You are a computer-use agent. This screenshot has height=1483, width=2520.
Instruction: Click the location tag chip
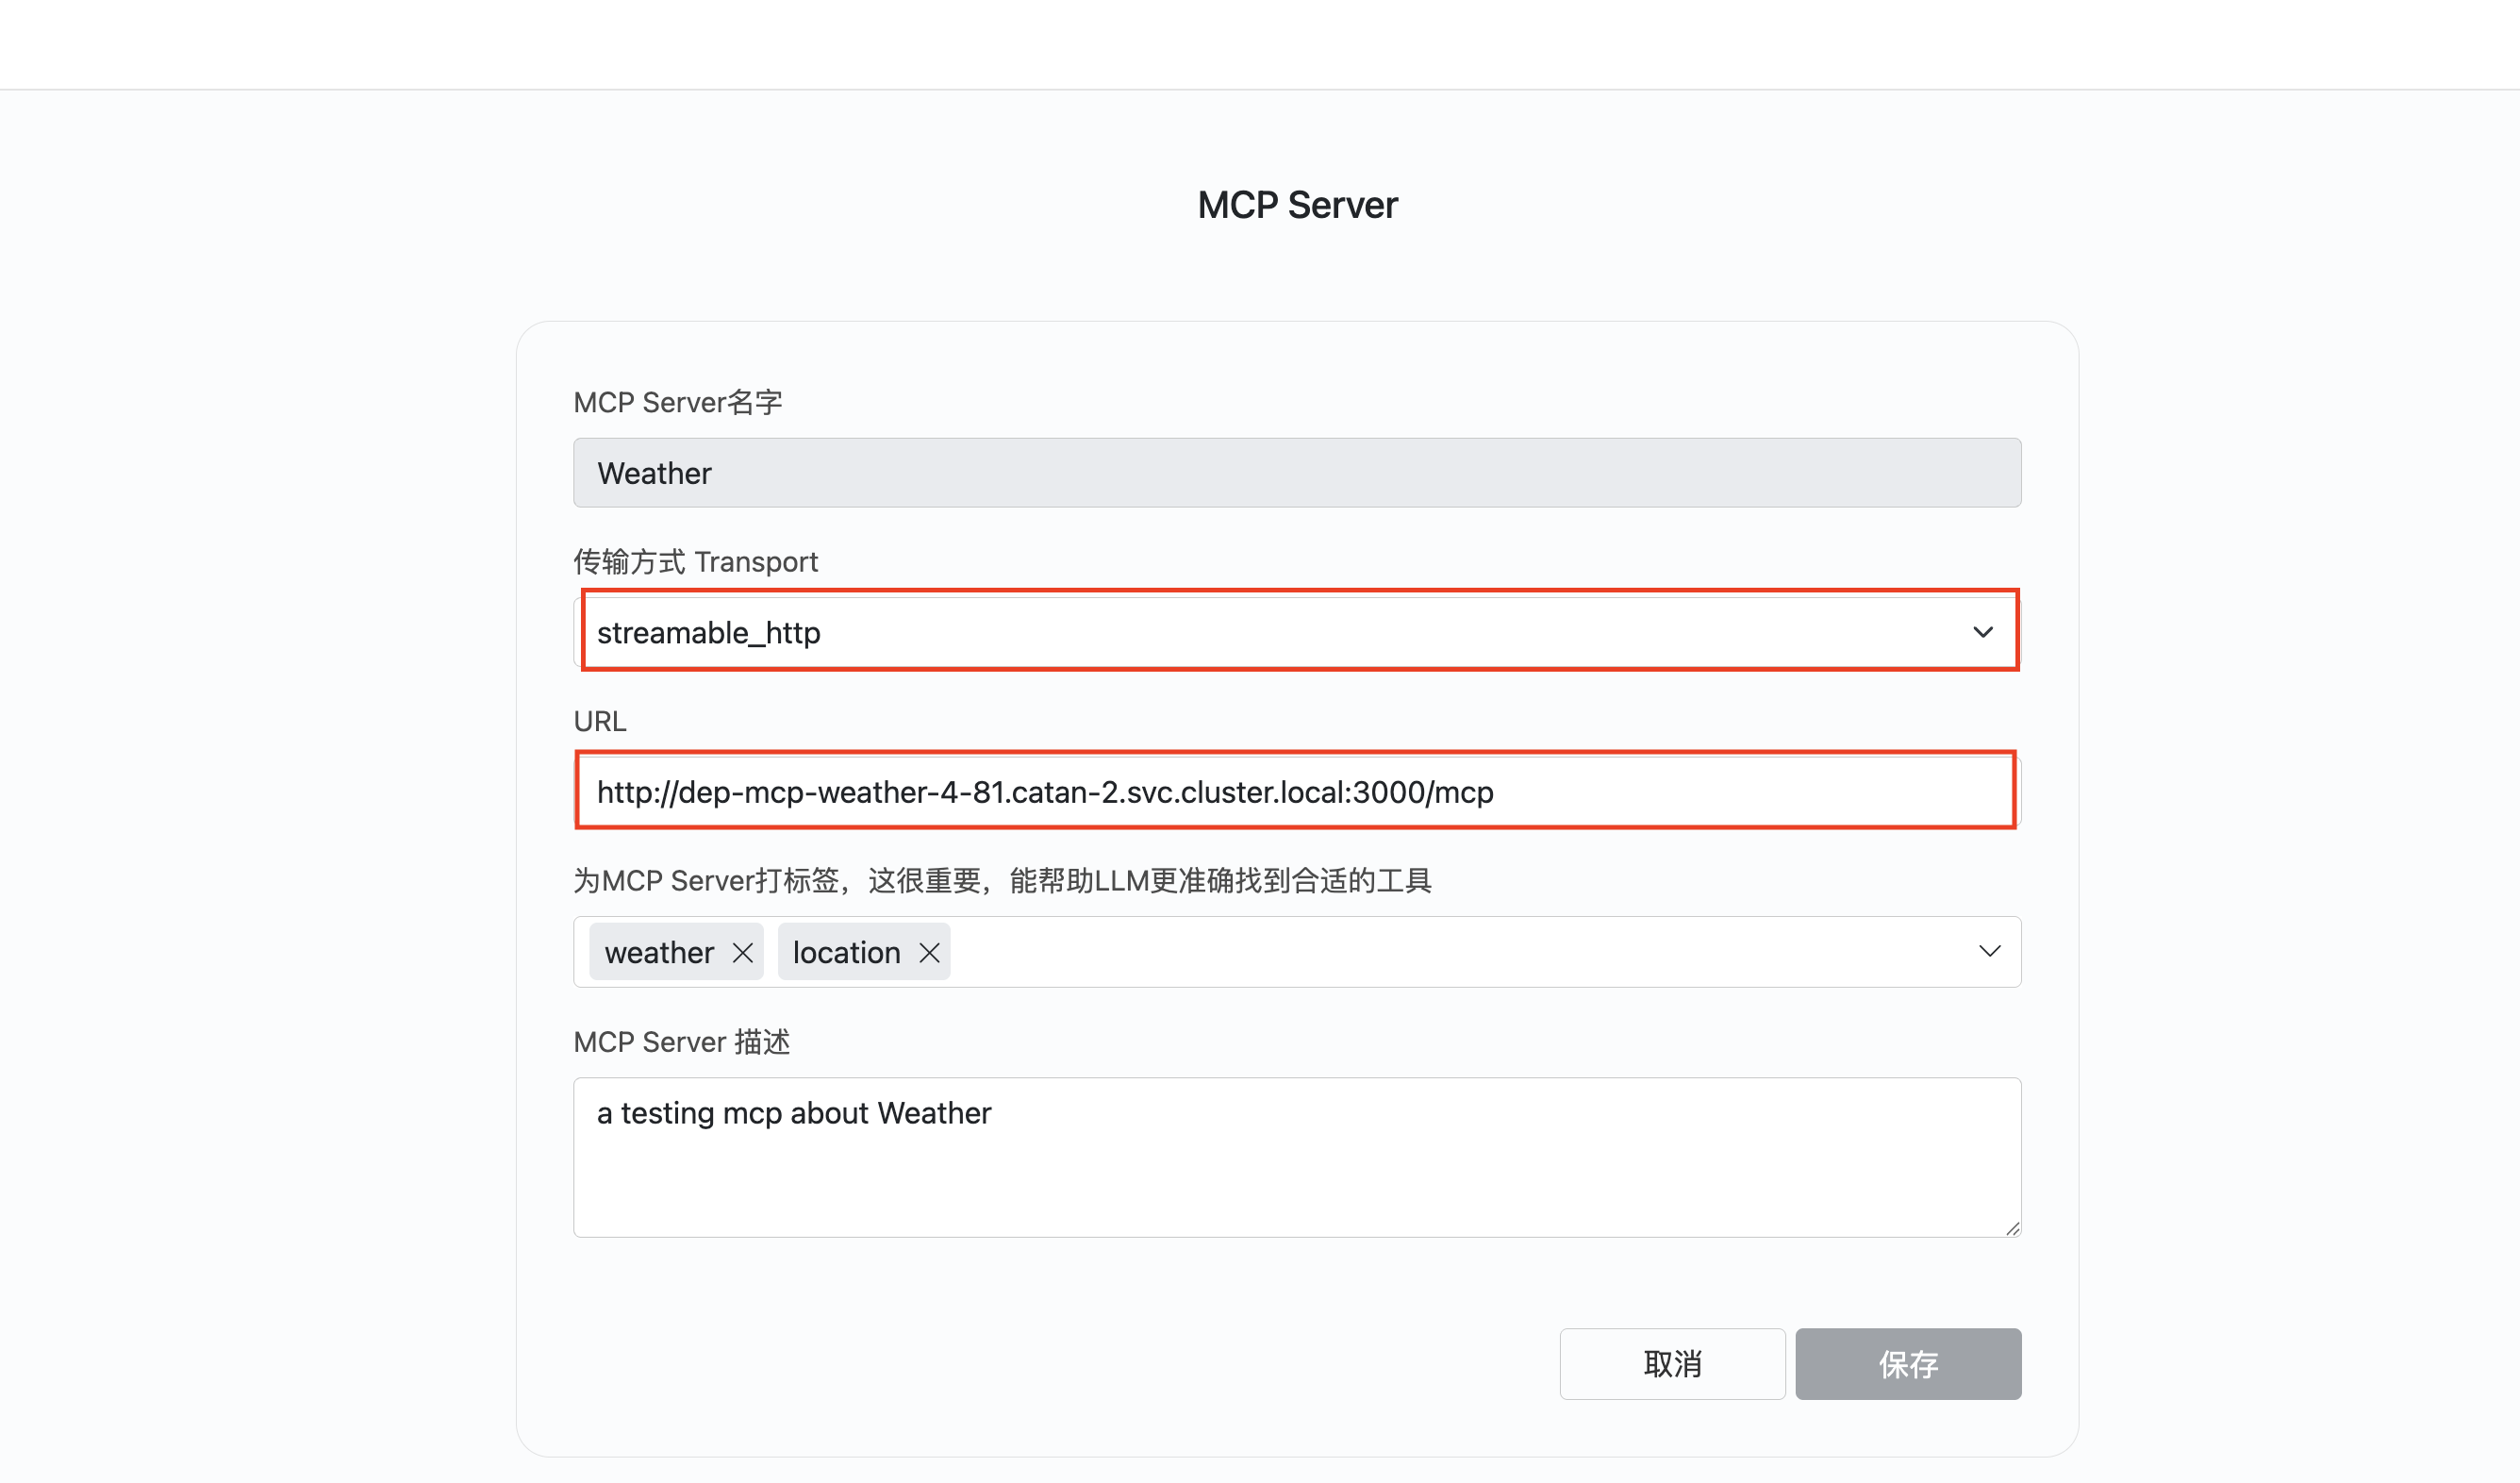[846, 952]
